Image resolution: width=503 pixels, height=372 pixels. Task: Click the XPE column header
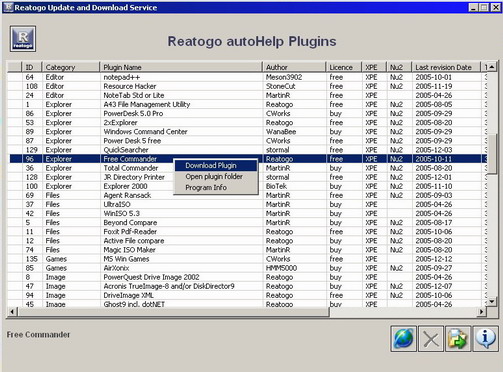[374, 67]
